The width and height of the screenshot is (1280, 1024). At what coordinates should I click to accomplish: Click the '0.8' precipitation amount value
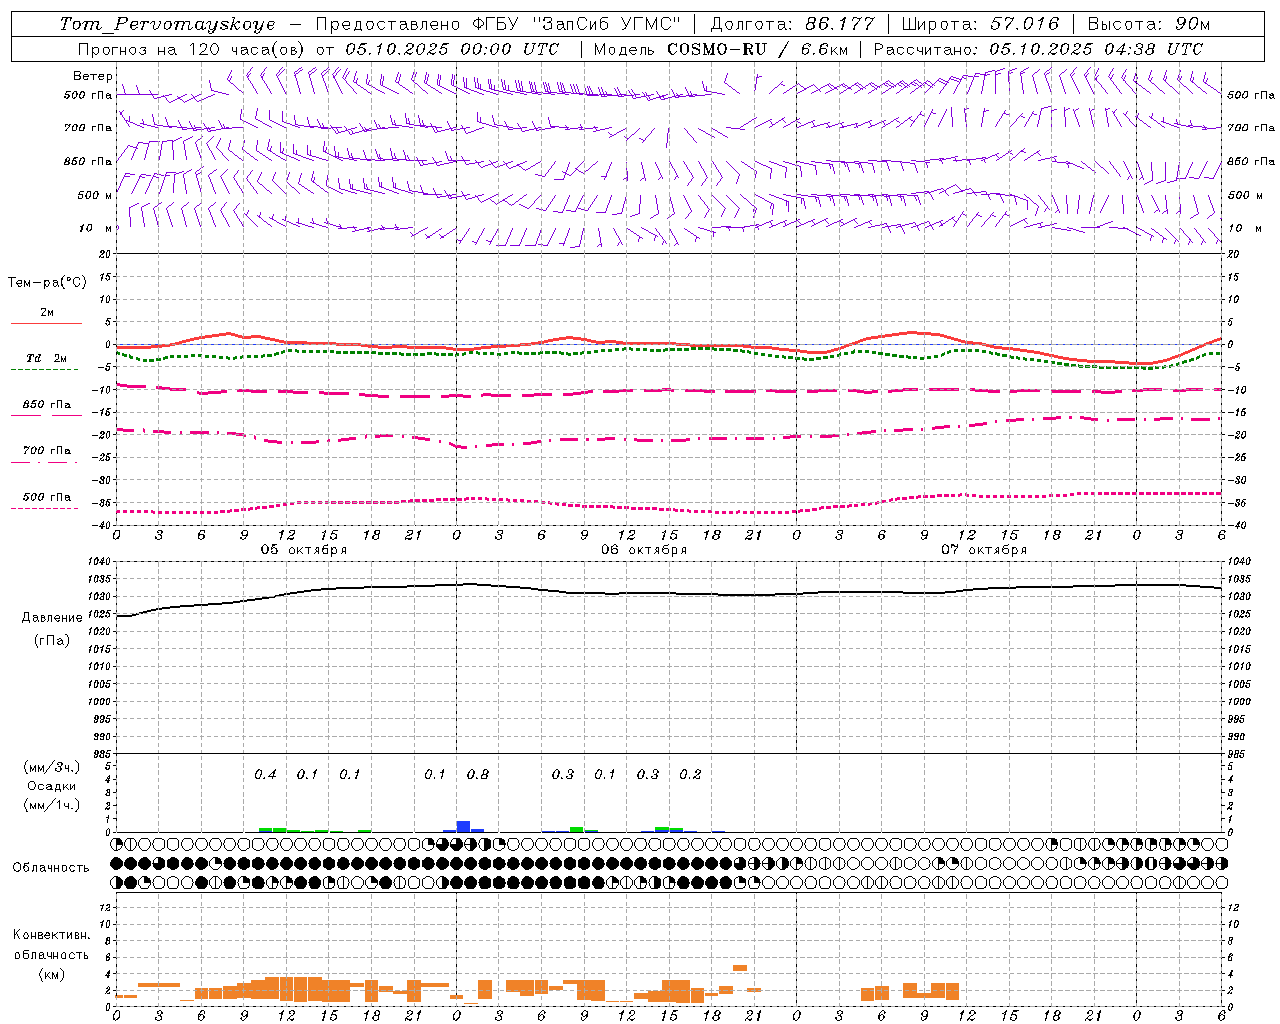point(478,775)
